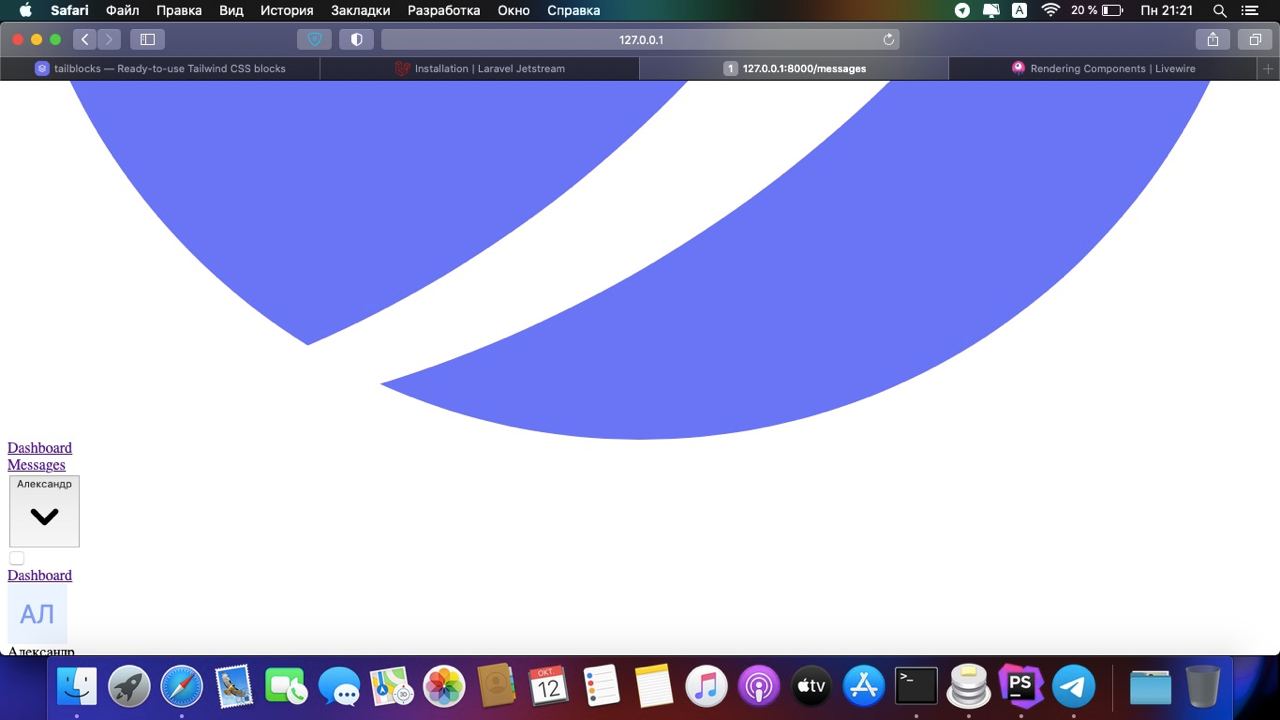Open the Разработка menu
The height and width of the screenshot is (720, 1280).
[x=444, y=10]
